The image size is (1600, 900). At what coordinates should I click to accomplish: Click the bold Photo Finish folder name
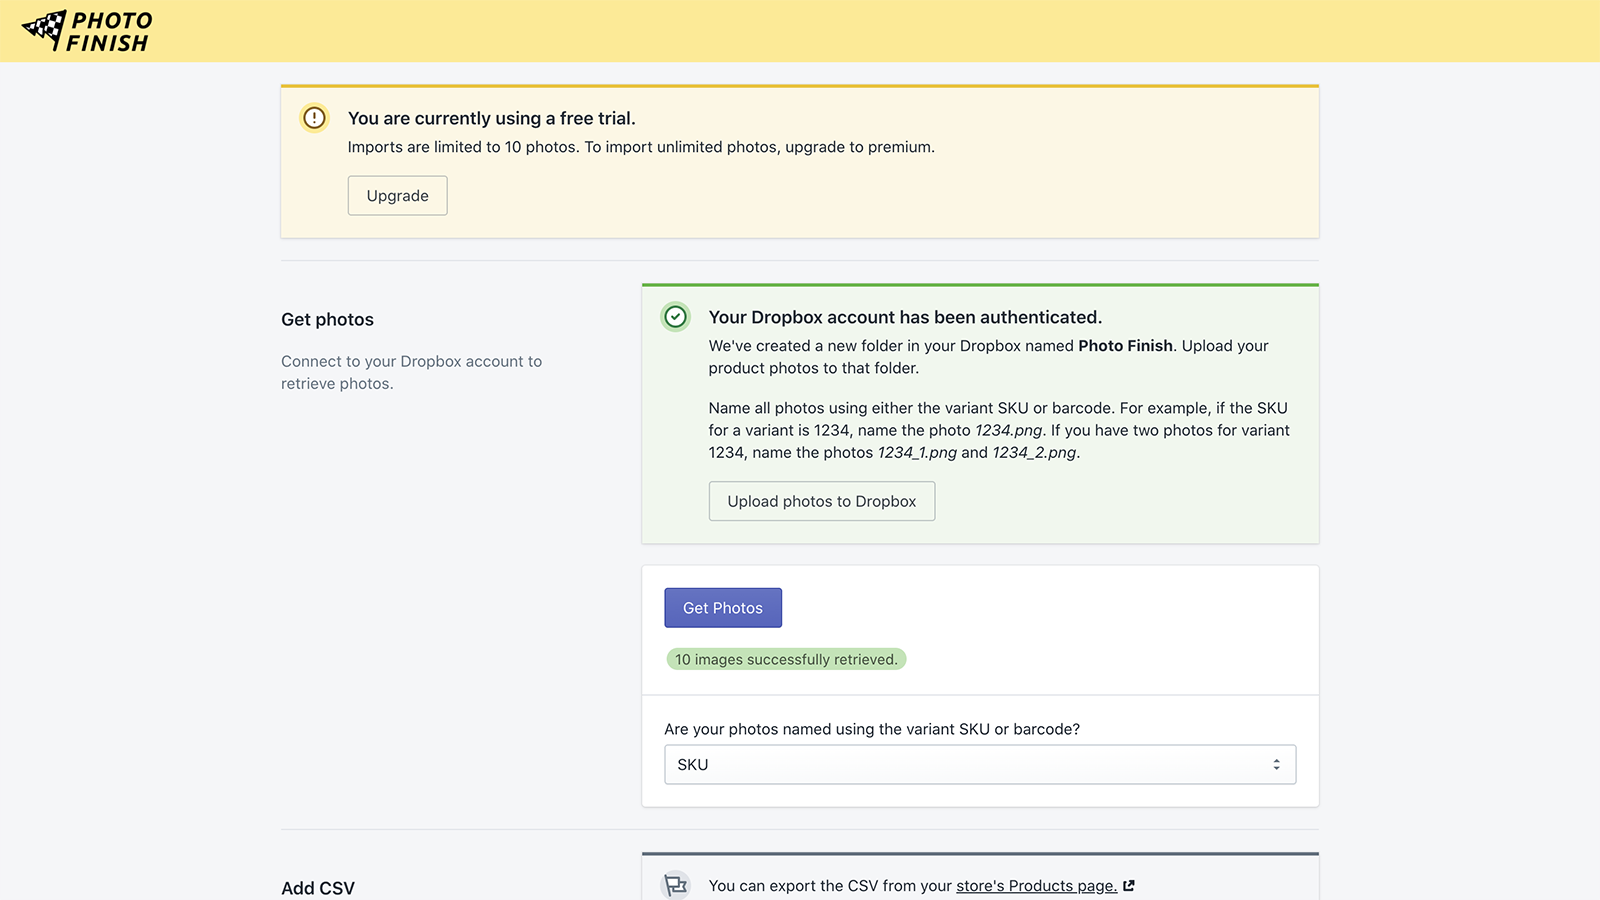1125,346
